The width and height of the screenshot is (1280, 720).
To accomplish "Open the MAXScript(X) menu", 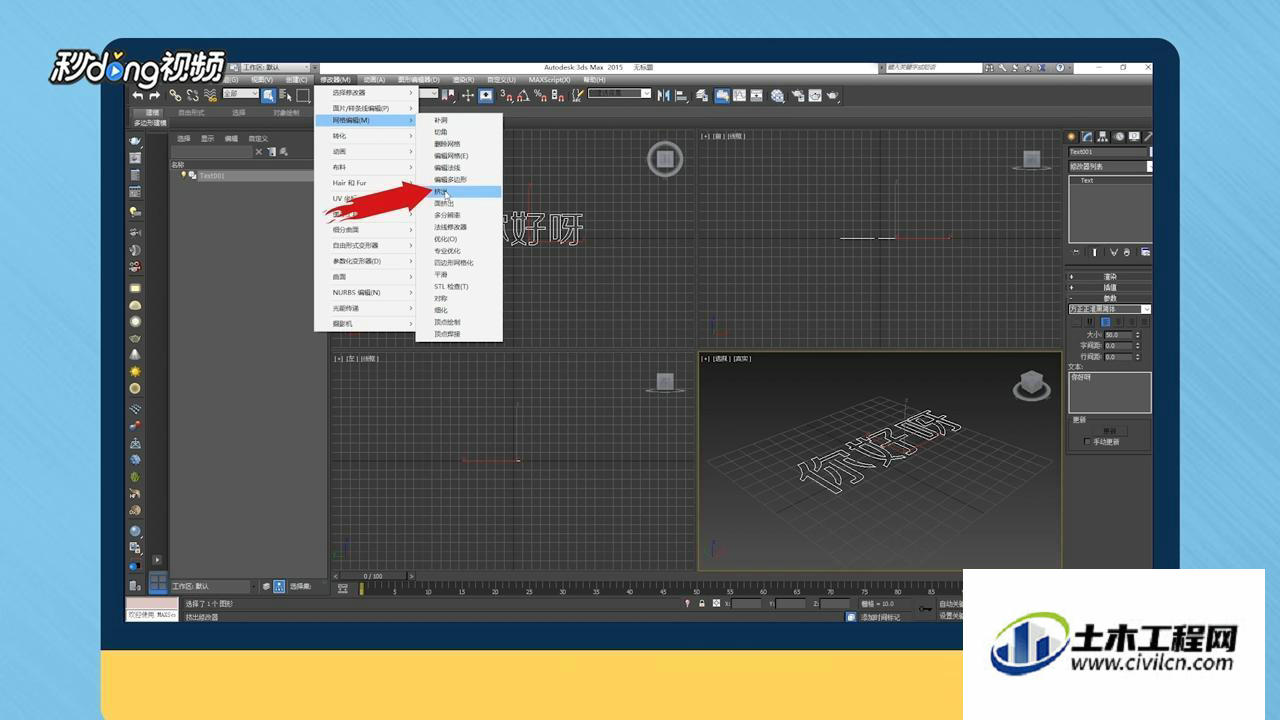I will (549, 80).
